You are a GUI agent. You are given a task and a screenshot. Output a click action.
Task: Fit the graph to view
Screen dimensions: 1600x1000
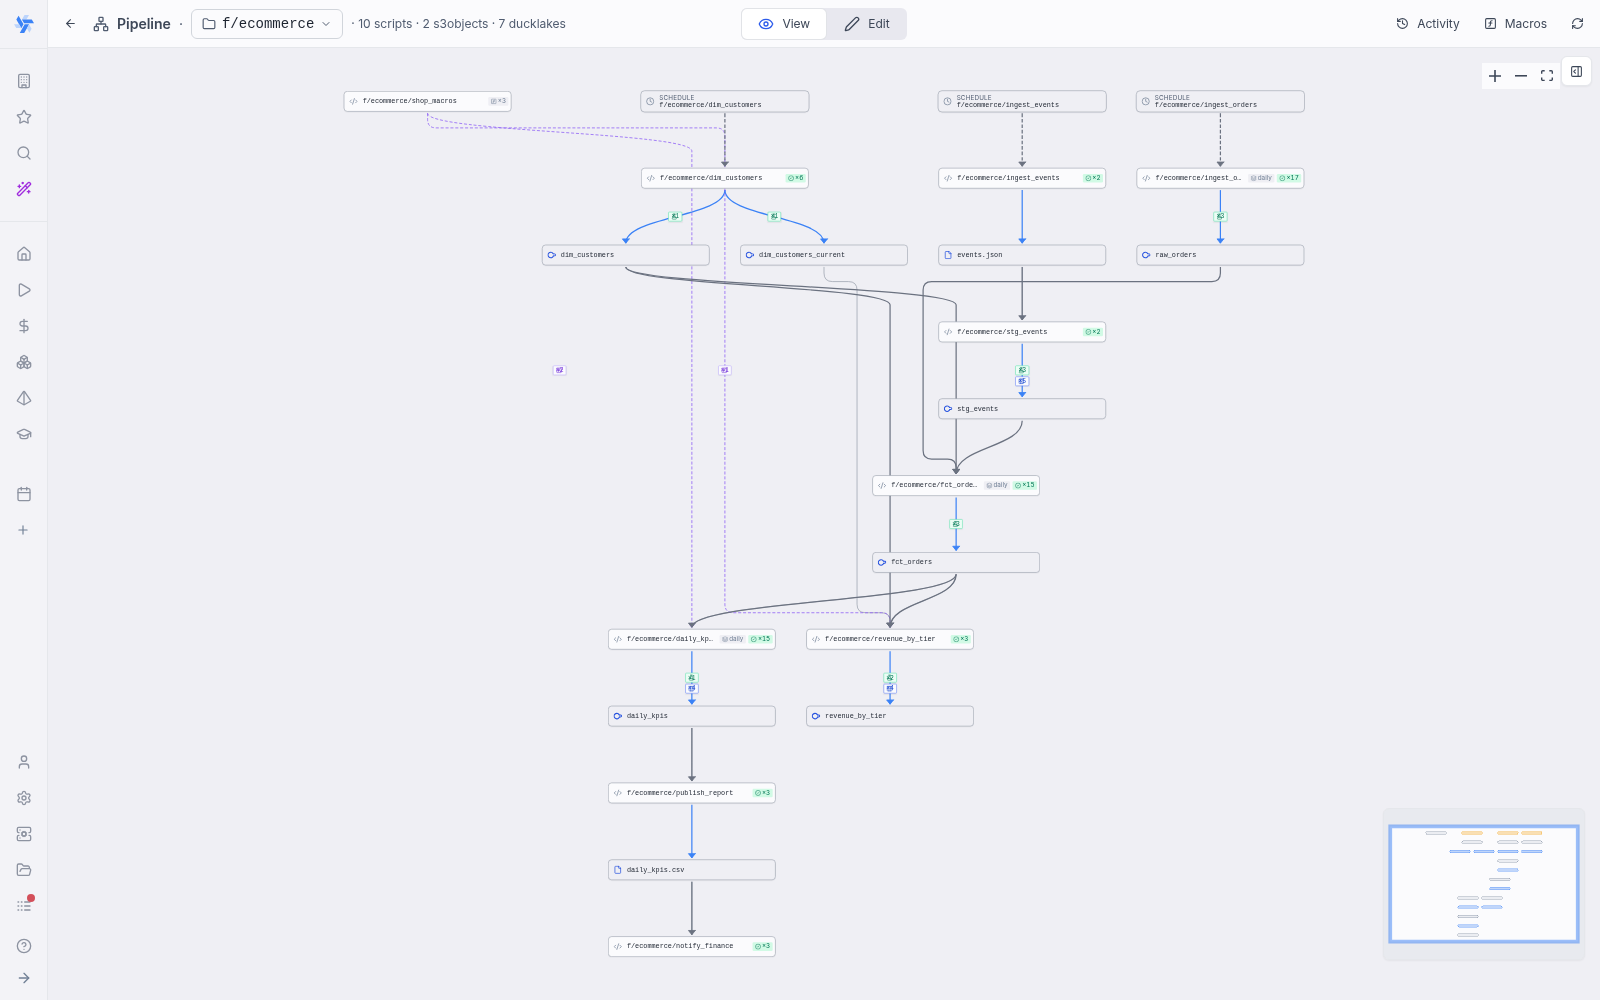[1547, 76]
